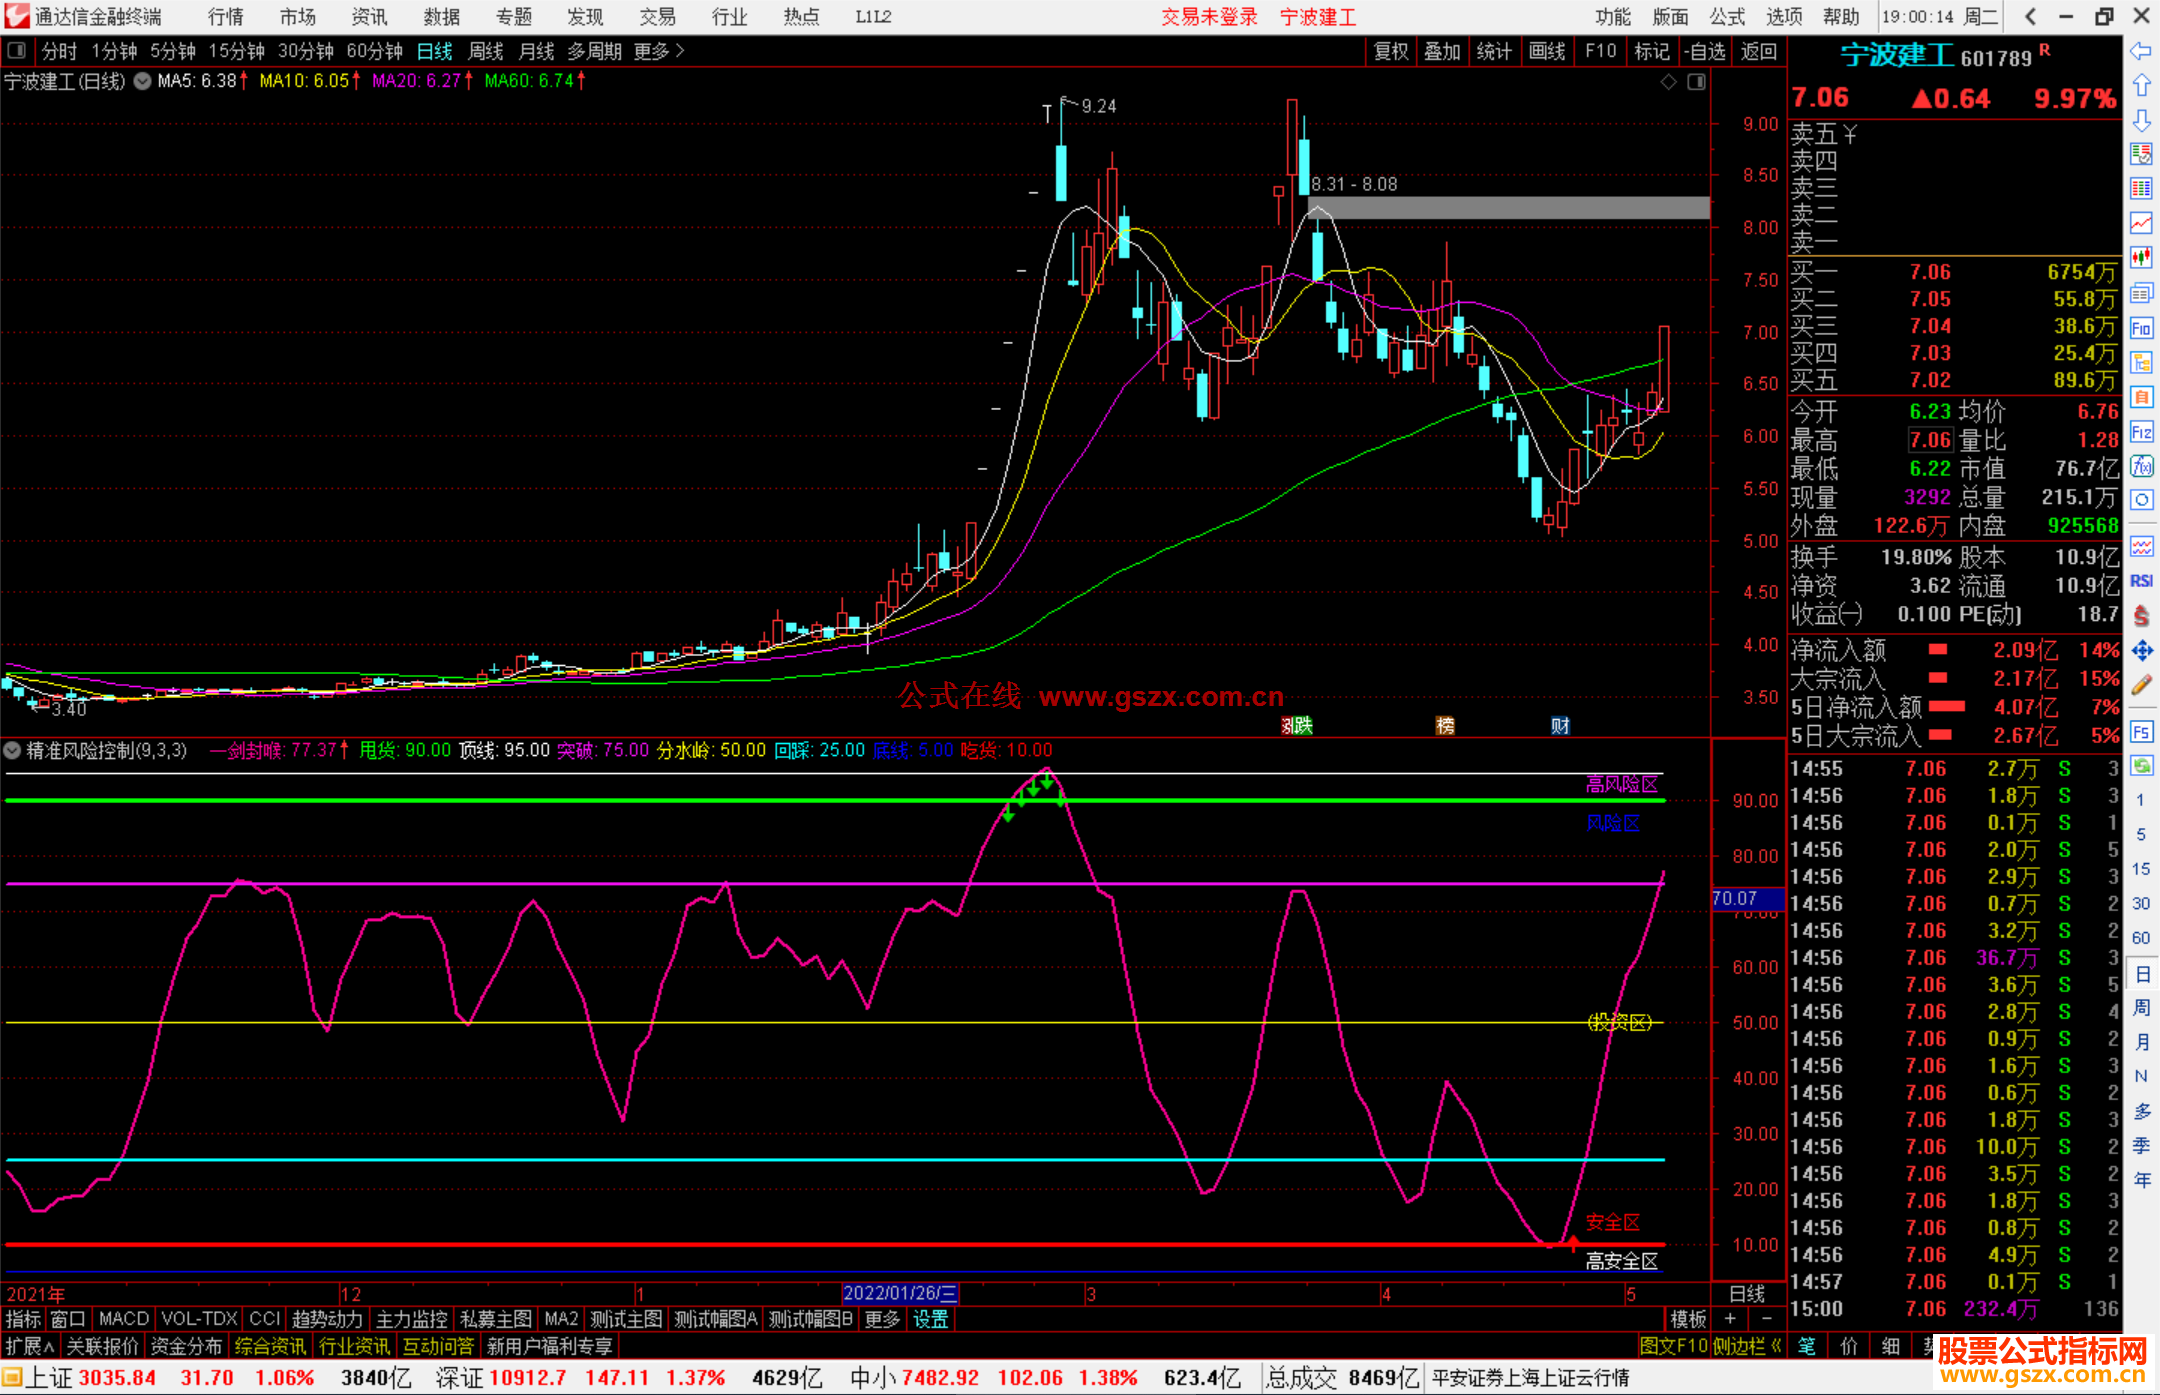Open the yellow tree structure icon

pos(2141,362)
